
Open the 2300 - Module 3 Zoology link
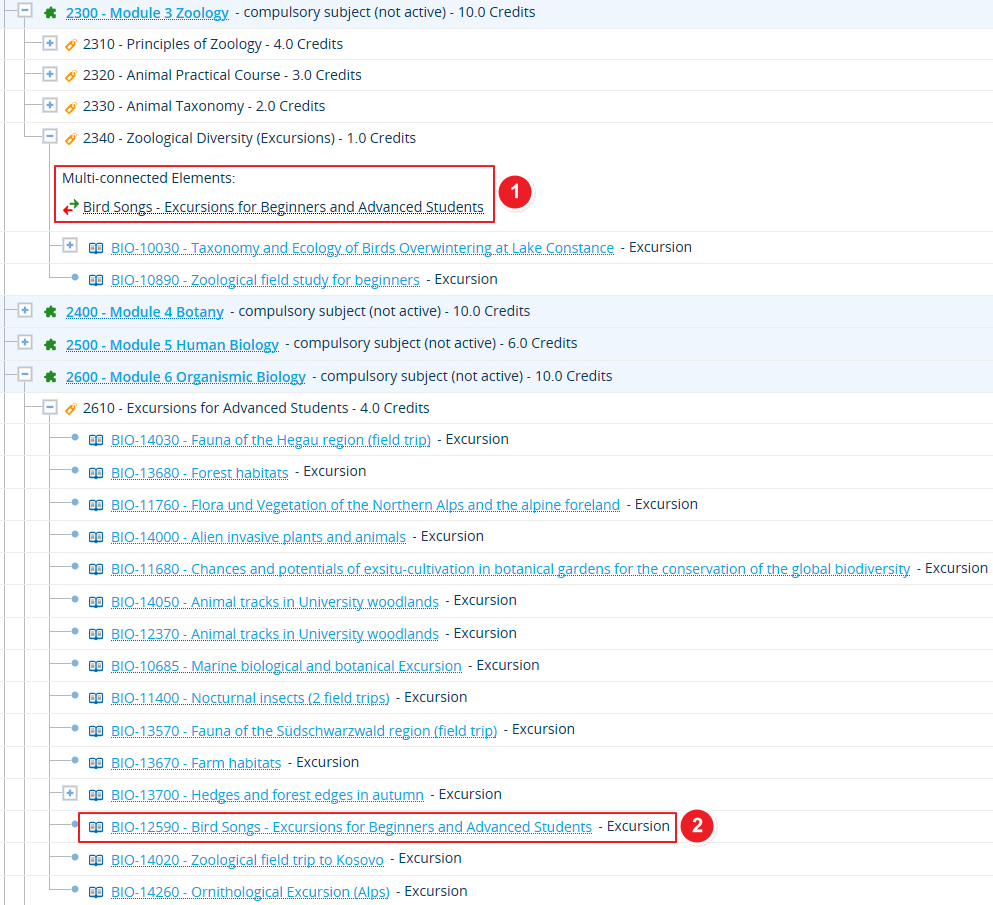(147, 13)
